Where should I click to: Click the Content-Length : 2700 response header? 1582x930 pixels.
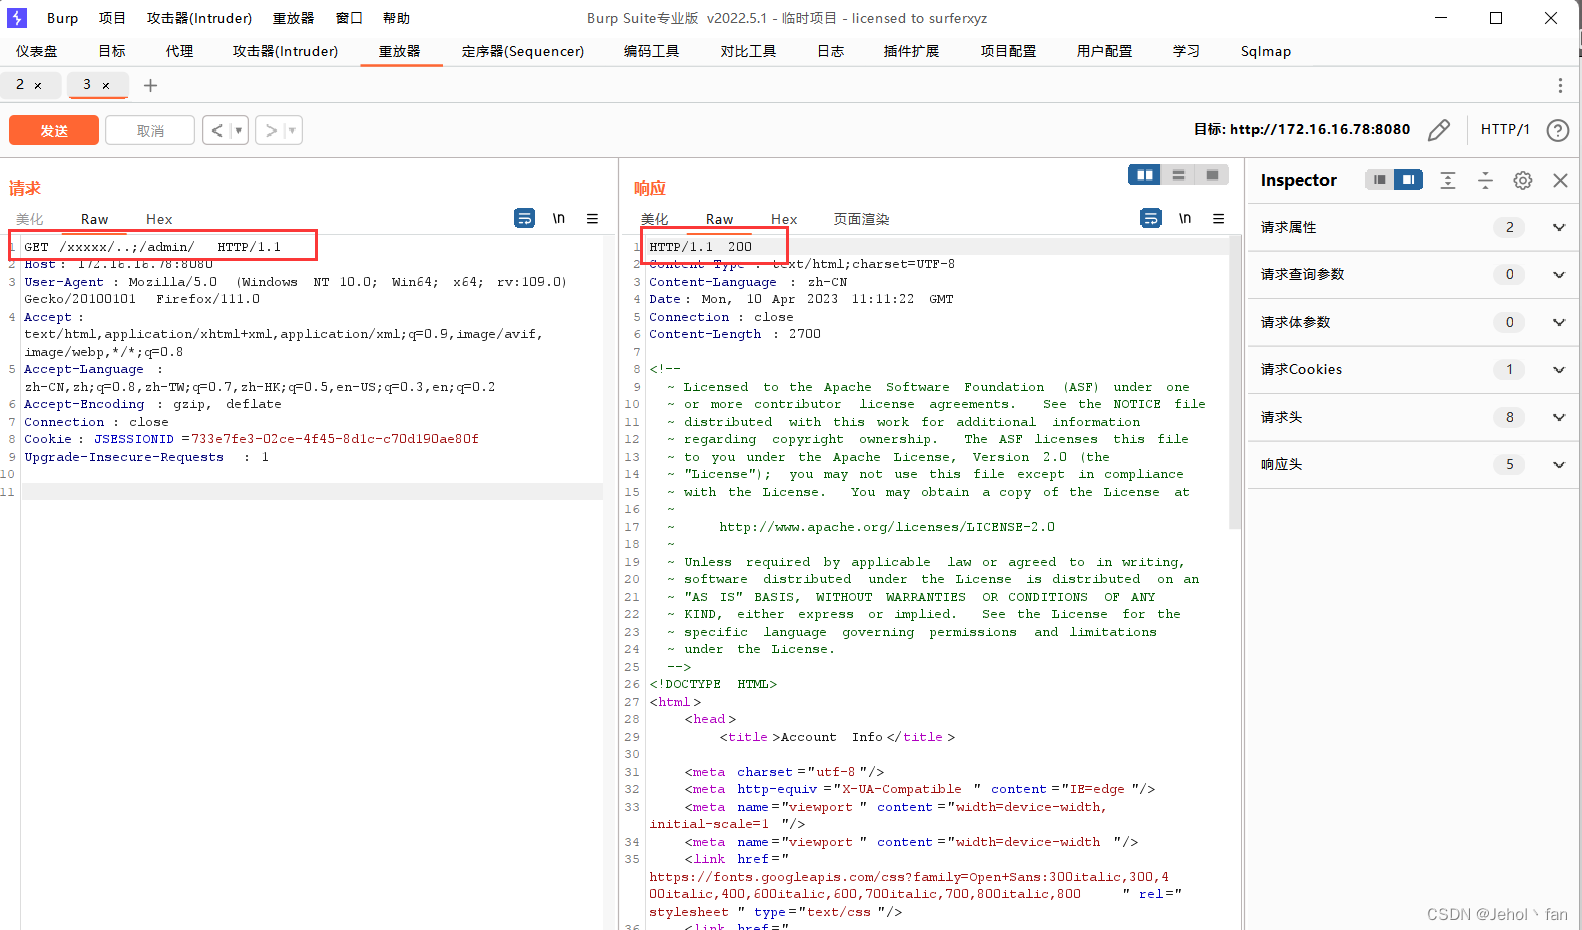tap(735, 334)
